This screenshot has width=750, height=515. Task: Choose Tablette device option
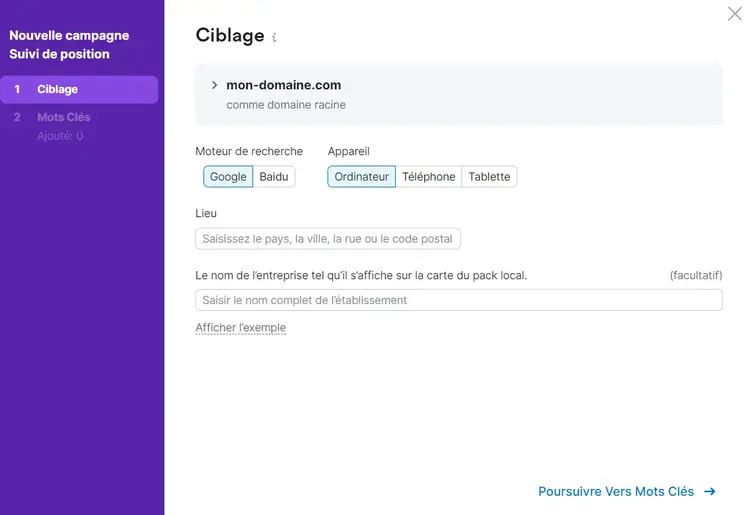pos(489,176)
